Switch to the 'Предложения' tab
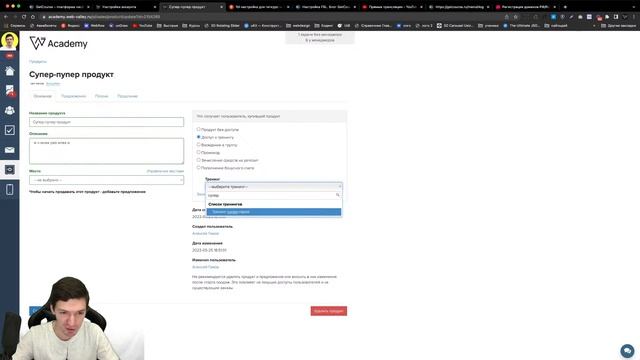 73,96
